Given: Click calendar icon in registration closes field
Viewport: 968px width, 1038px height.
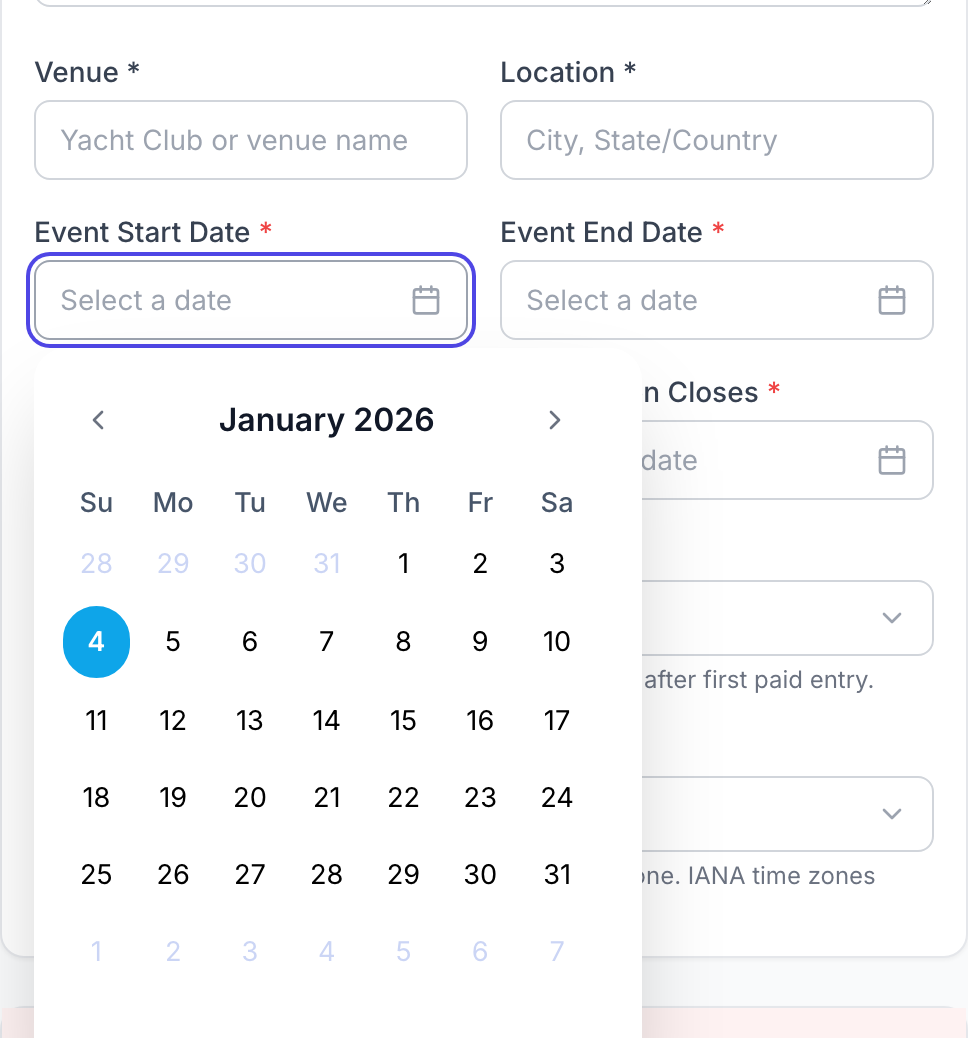Looking at the screenshot, I should 891,460.
